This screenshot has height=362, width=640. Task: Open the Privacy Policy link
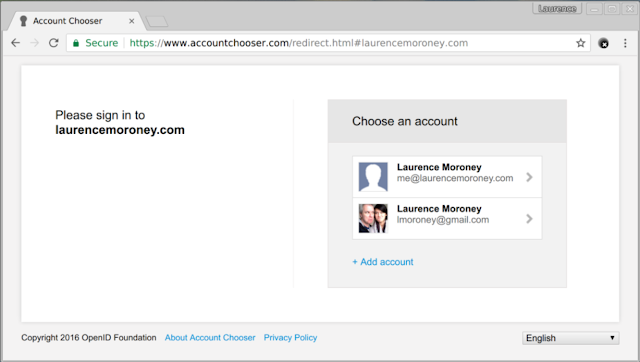point(290,338)
